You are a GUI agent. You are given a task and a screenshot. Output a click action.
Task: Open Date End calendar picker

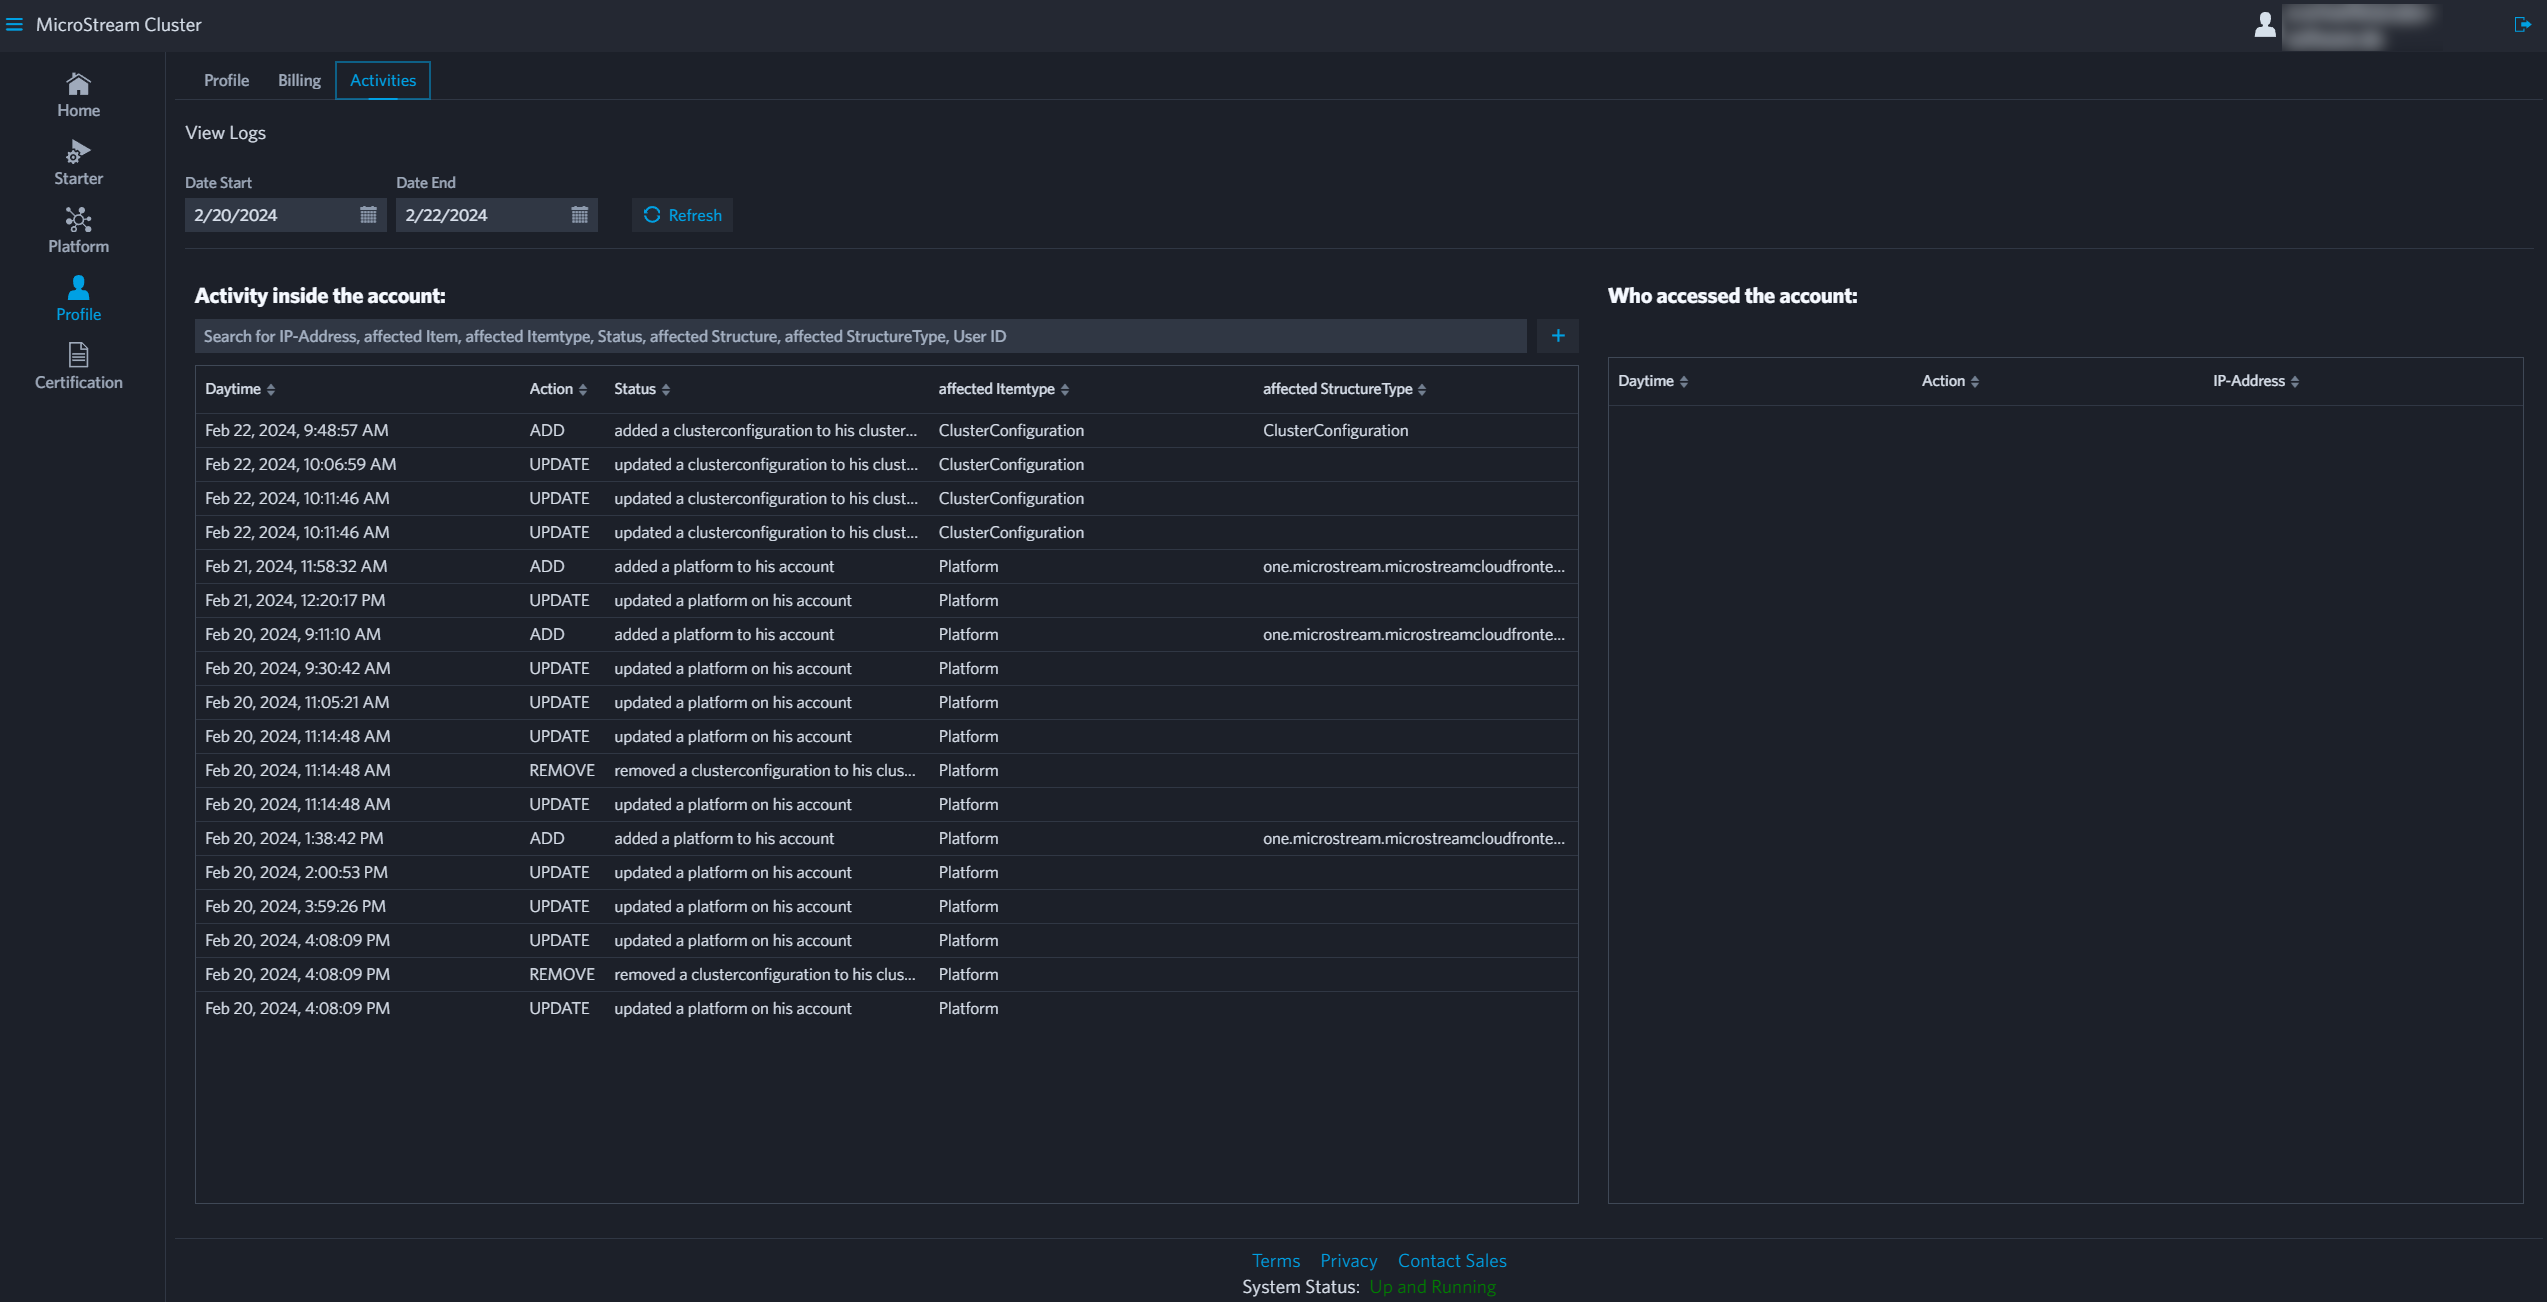(x=579, y=215)
